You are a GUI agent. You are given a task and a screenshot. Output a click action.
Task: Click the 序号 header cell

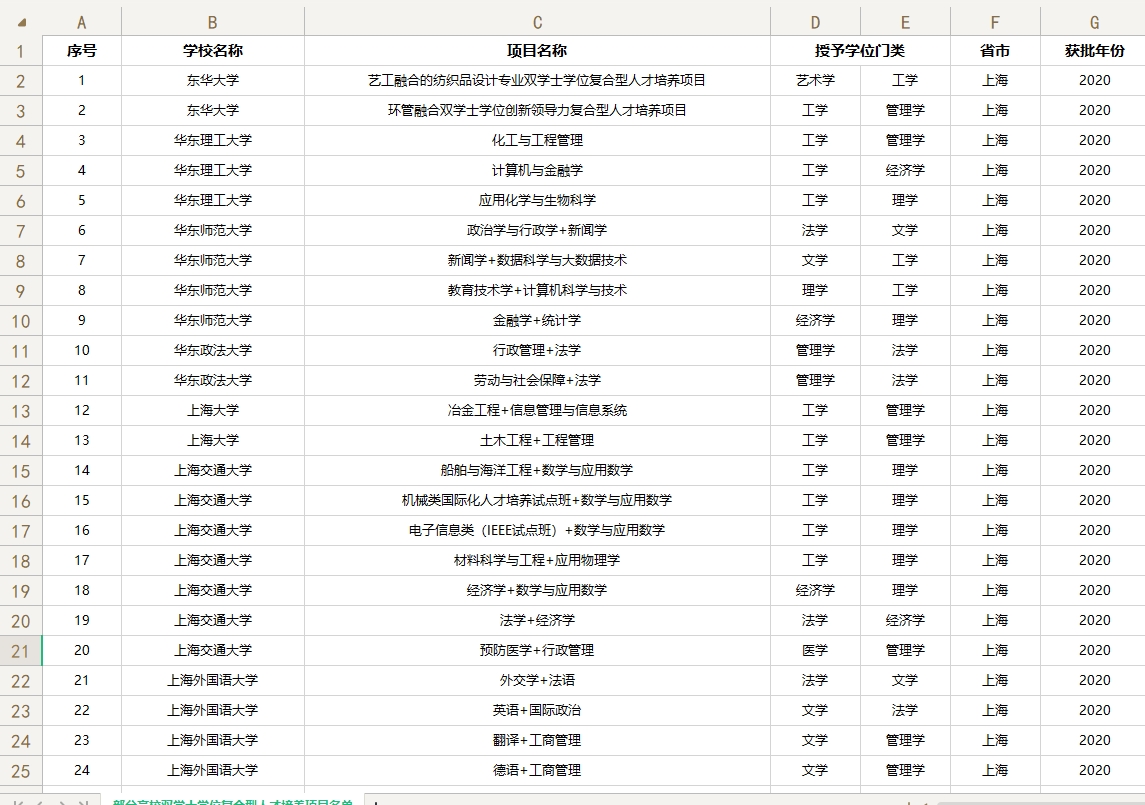[81, 50]
